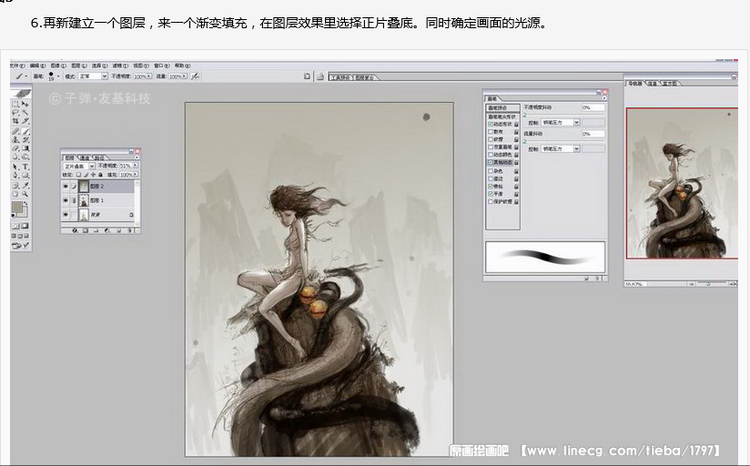The width and height of the screenshot is (750, 466).
Task: Open the 文件 menu
Action: tap(17, 66)
